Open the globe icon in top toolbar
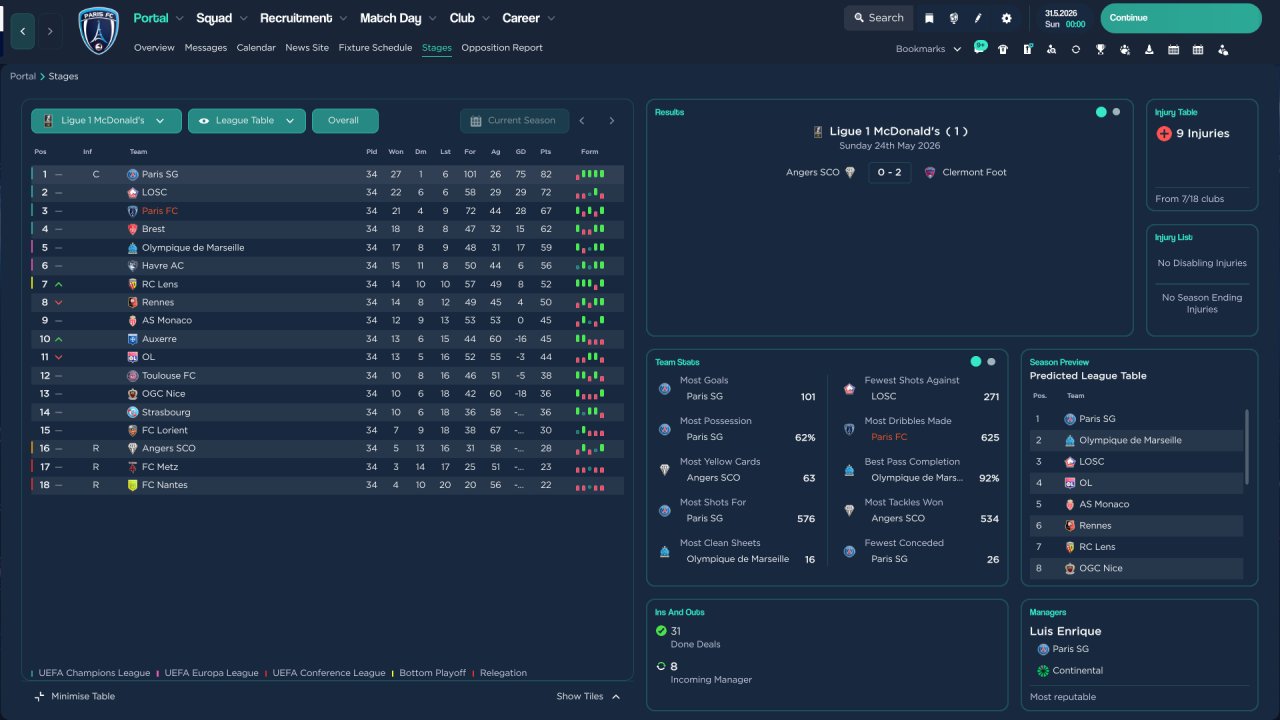Screen dimensions: 1280x720 (x=954, y=18)
